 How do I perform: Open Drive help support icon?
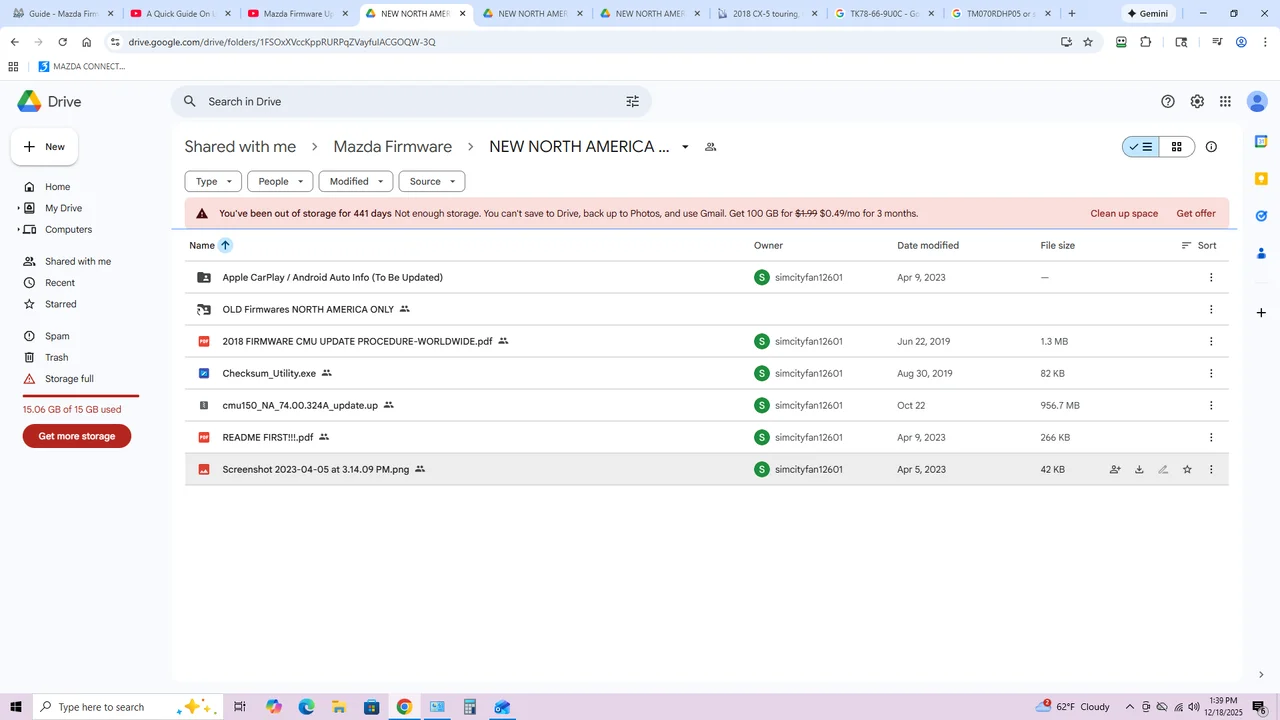tap(1168, 101)
